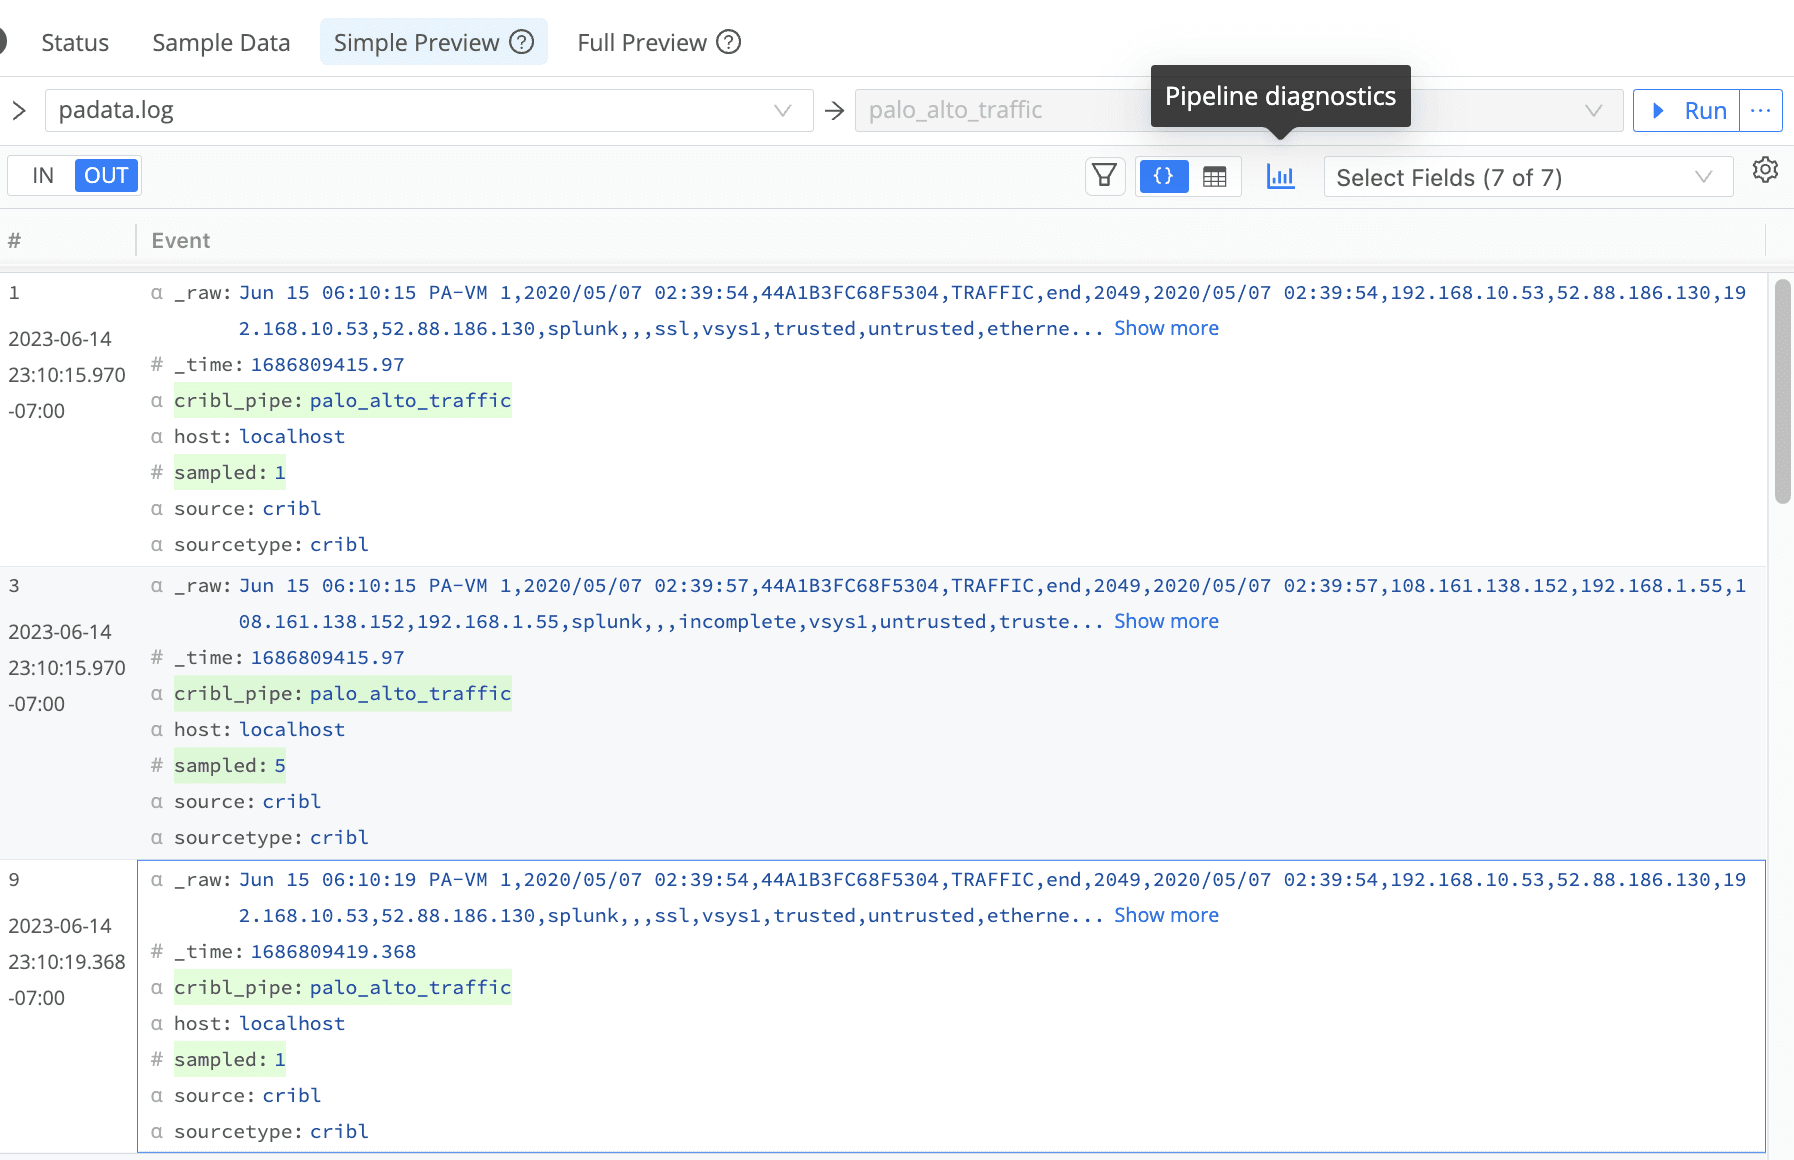Image resolution: width=1794 pixels, height=1160 pixels.
Task: Show more of event 9 raw data
Action: coord(1166,915)
